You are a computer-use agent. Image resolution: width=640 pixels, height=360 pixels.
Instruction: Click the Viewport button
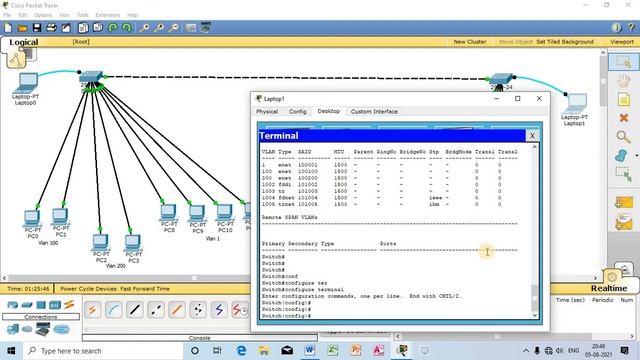point(622,42)
